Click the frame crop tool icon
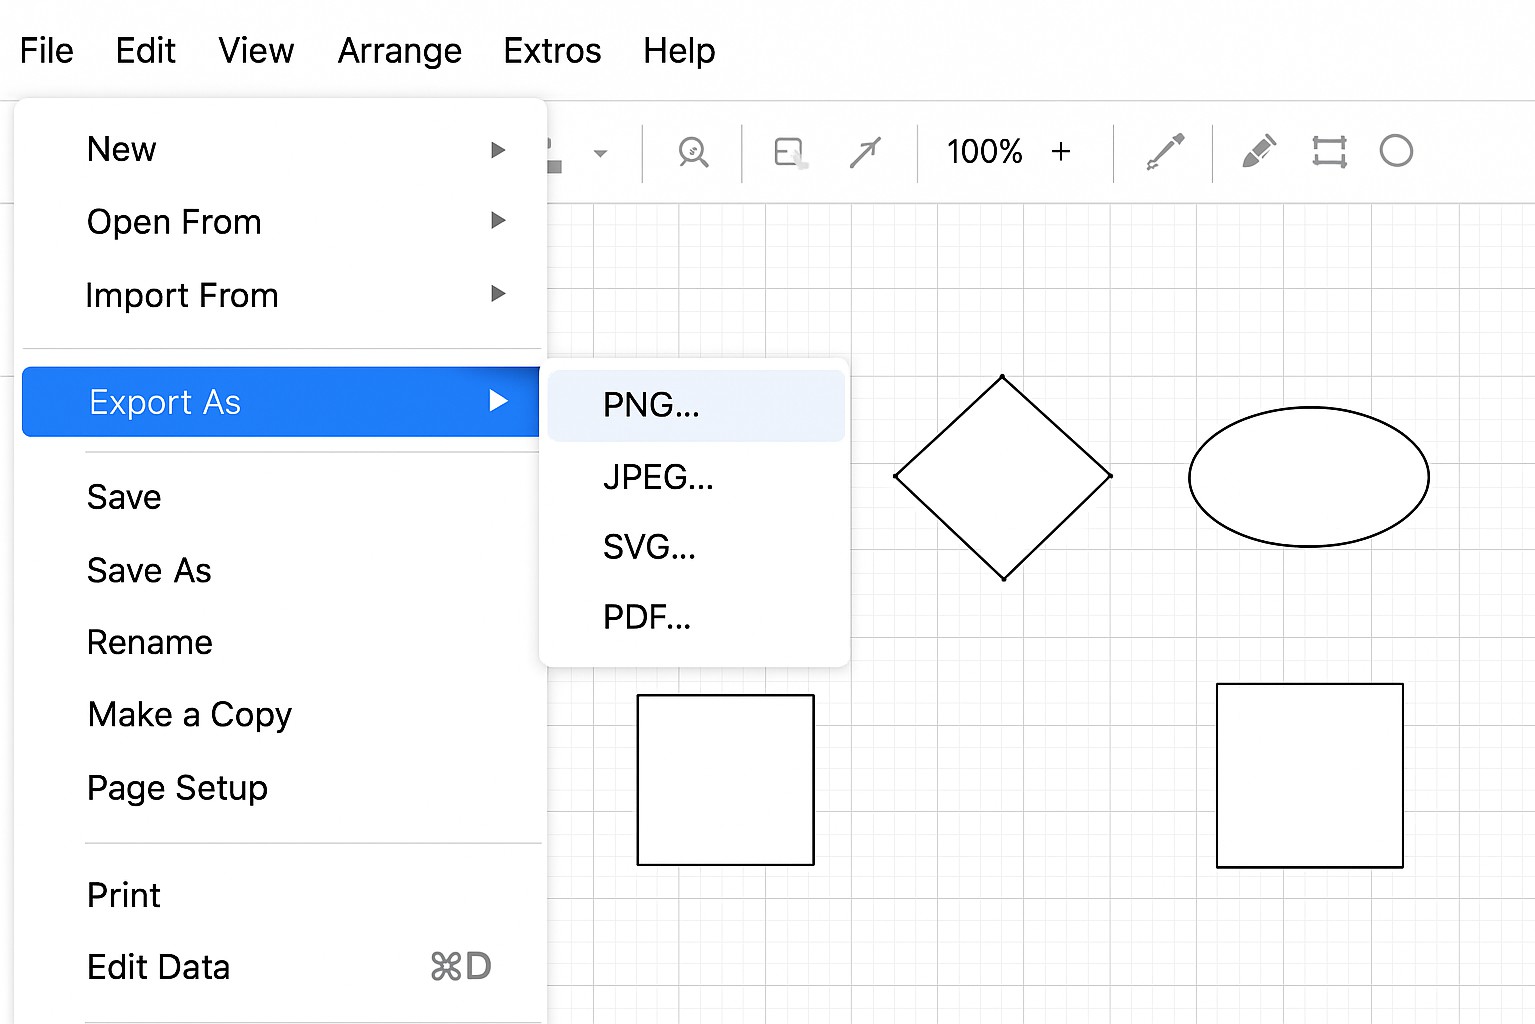Image resolution: width=1535 pixels, height=1024 pixels. [x=1329, y=152]
